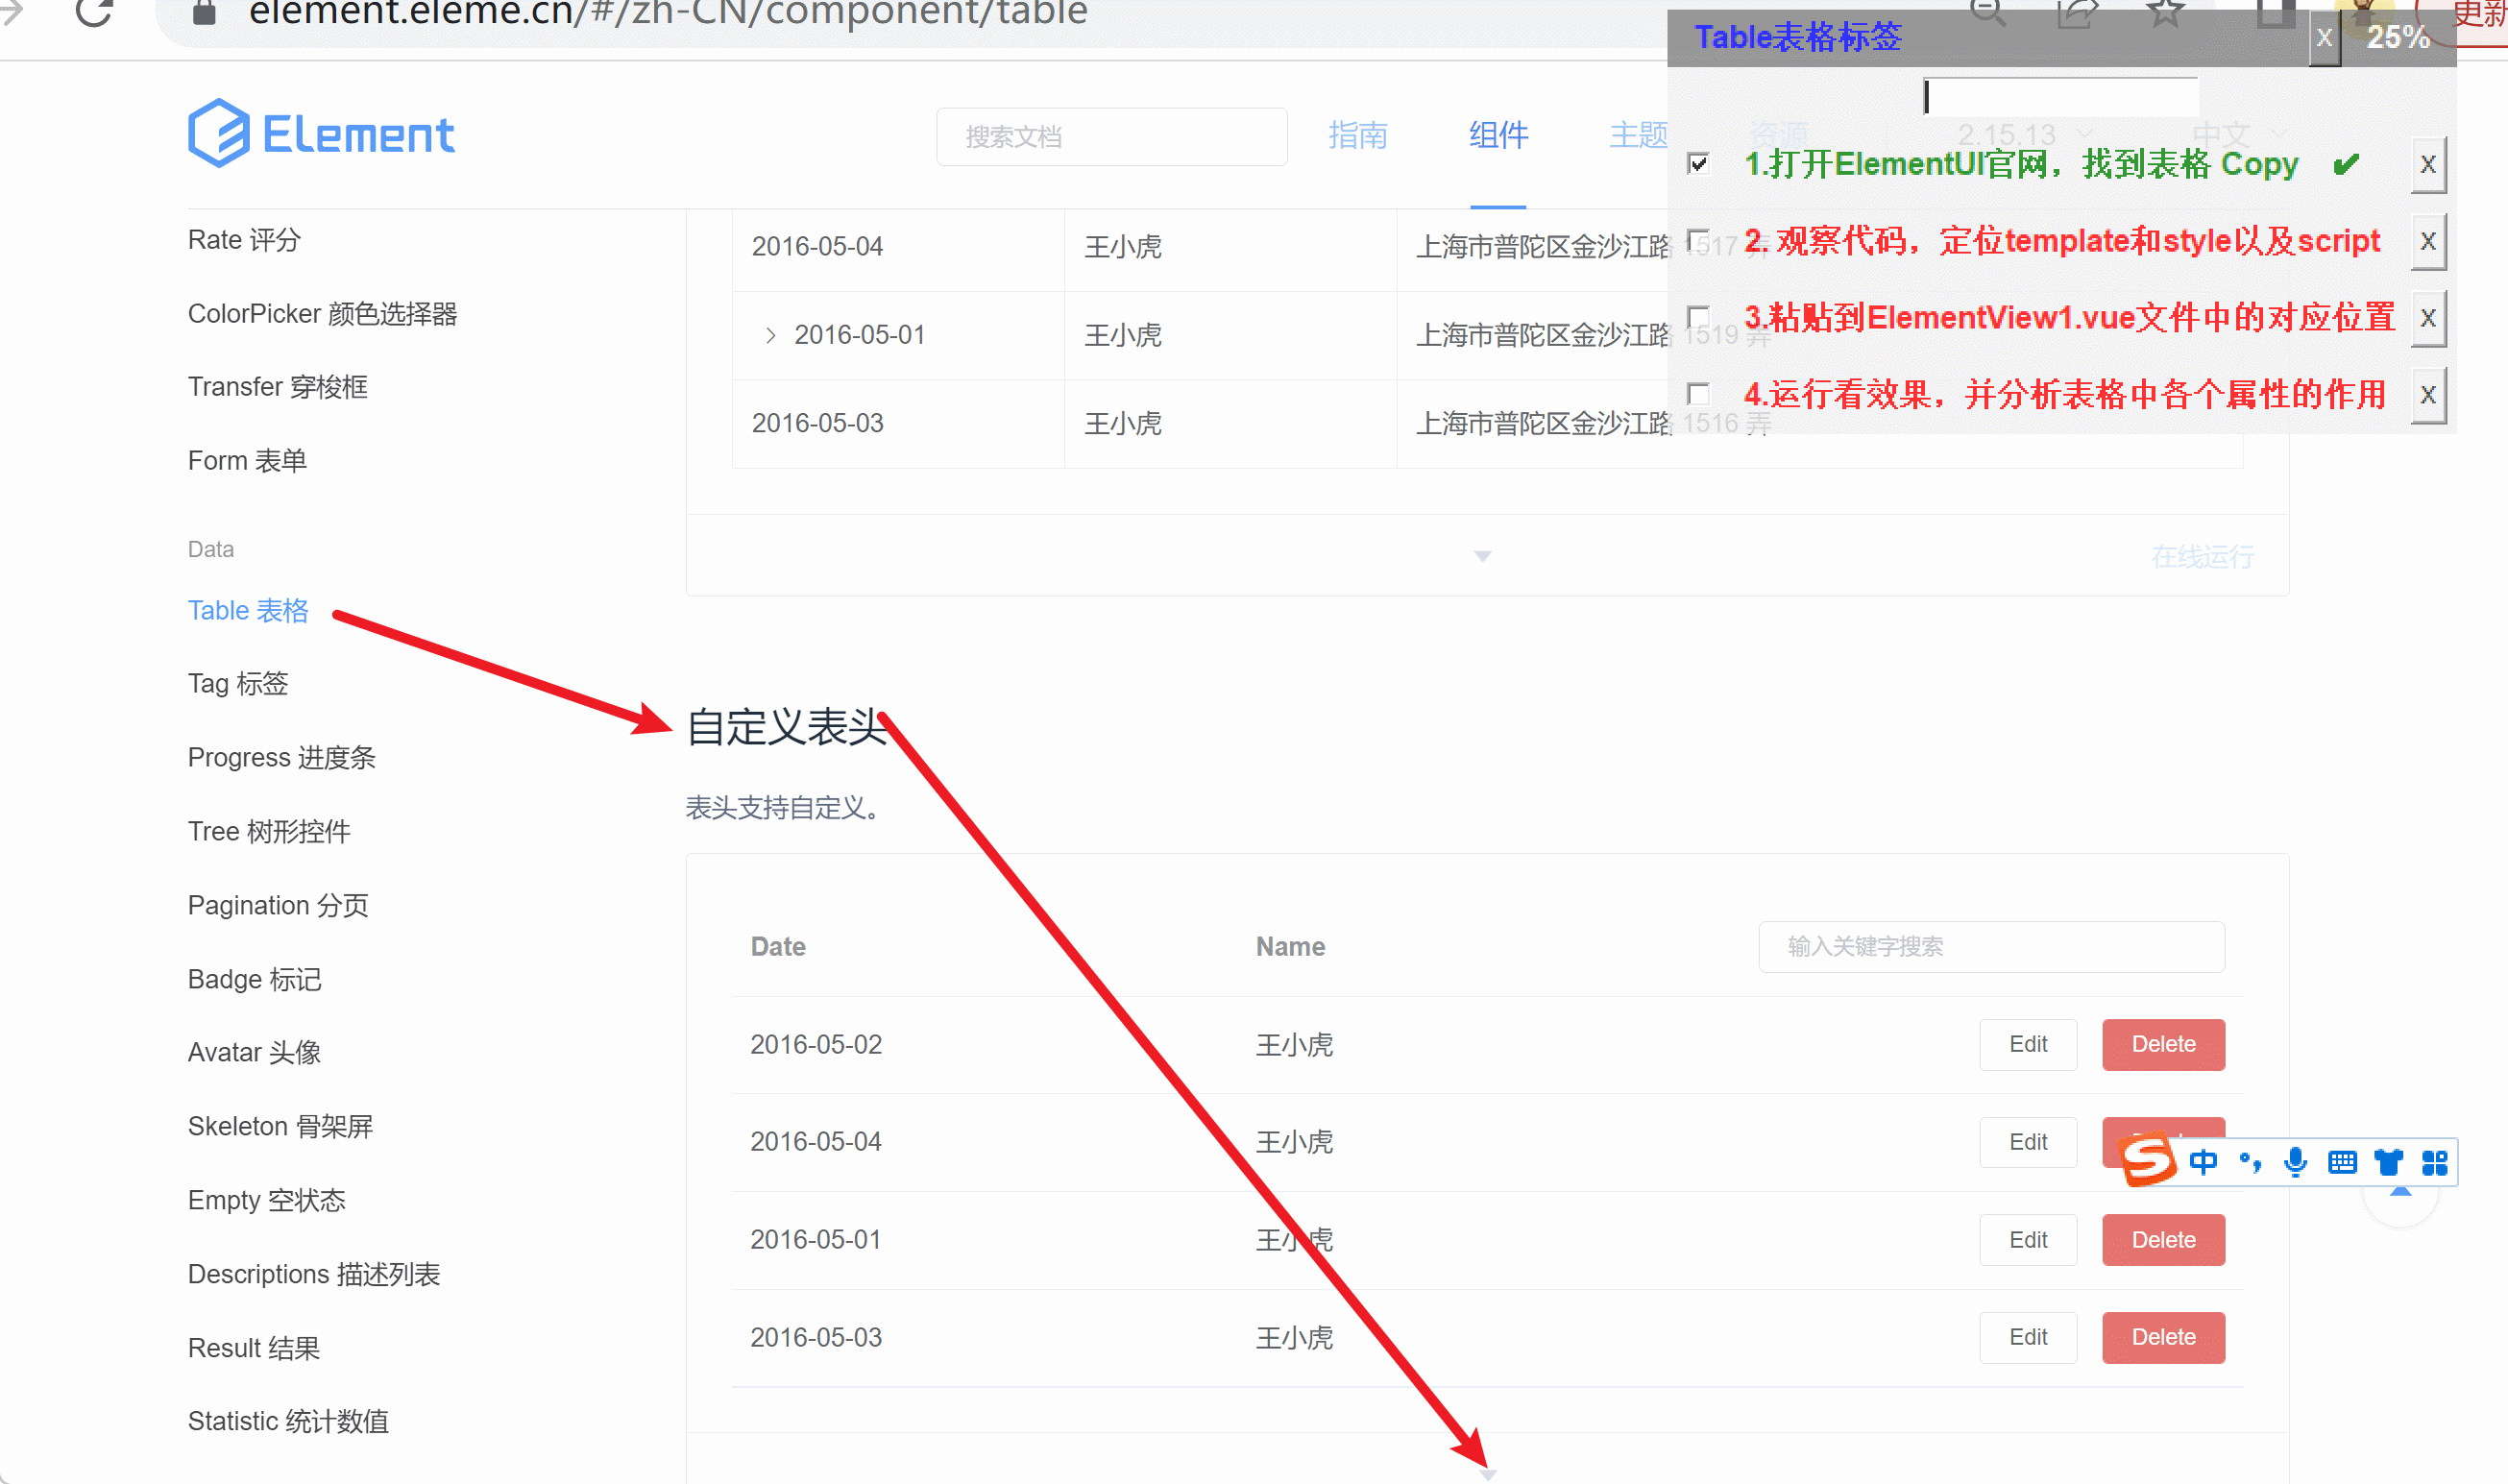
Task: Click the overlay panel's text input
Action: click(2060, 96)
